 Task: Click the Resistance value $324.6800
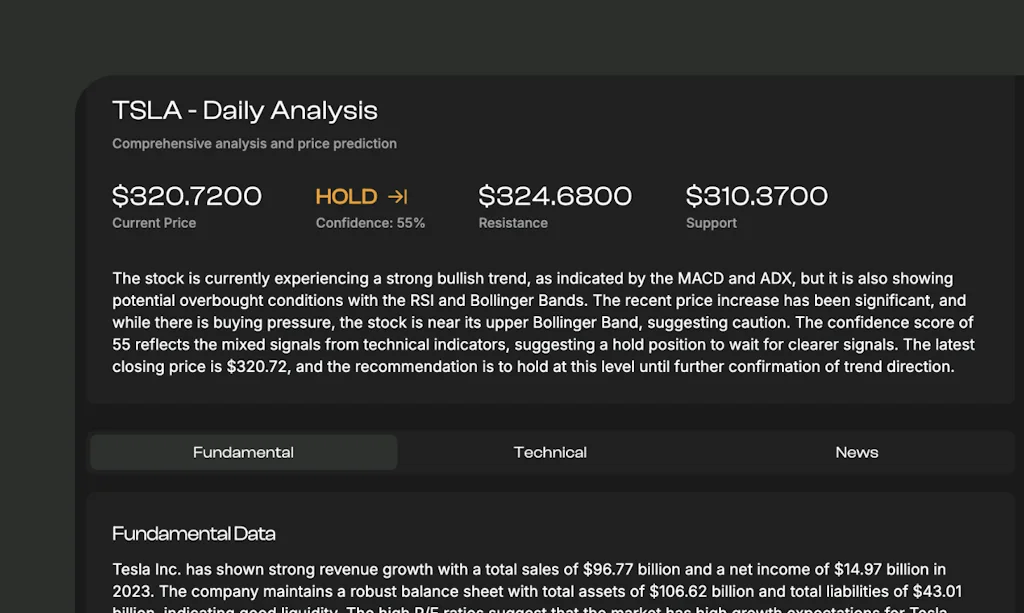point(555,196)
